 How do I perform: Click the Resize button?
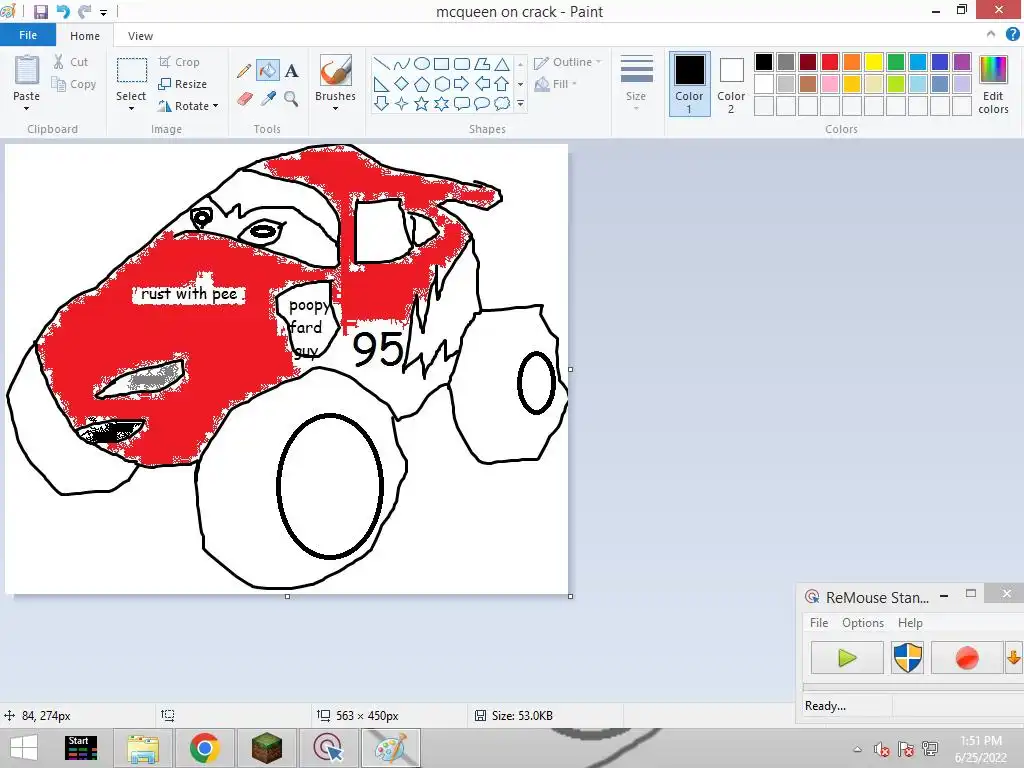pos(182,84)
